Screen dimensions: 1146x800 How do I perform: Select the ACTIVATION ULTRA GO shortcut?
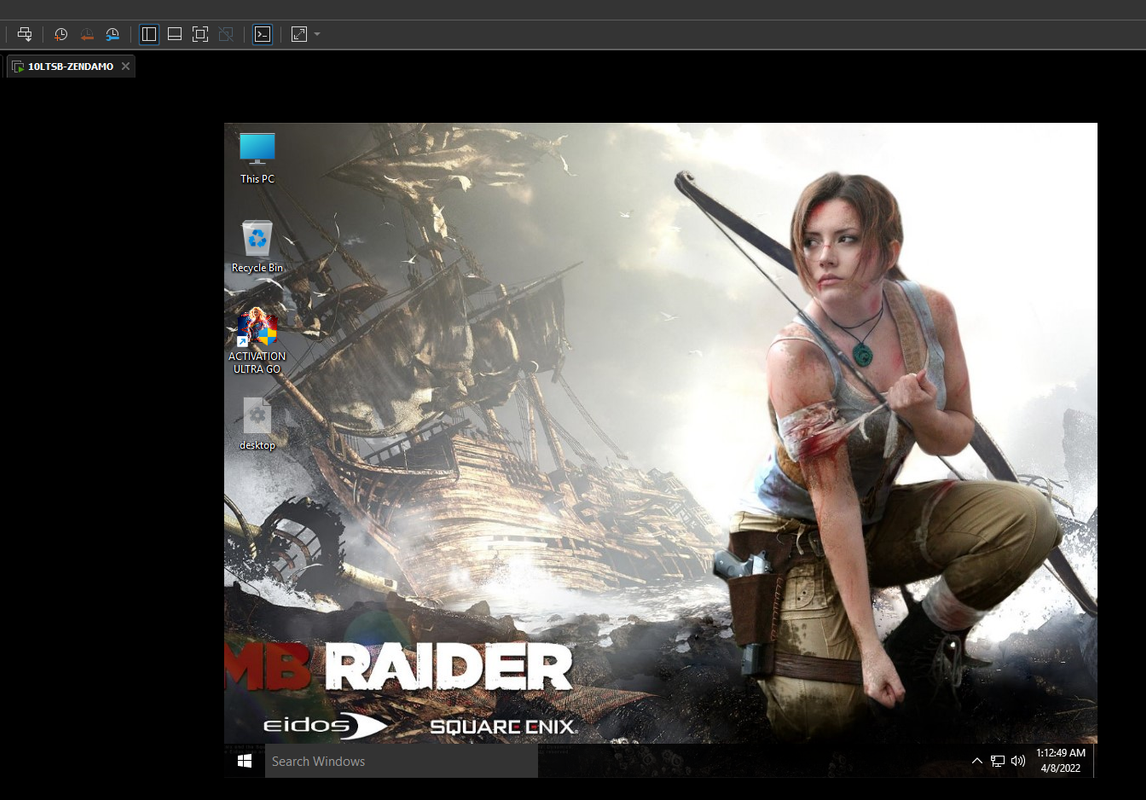tap(257, 341)
